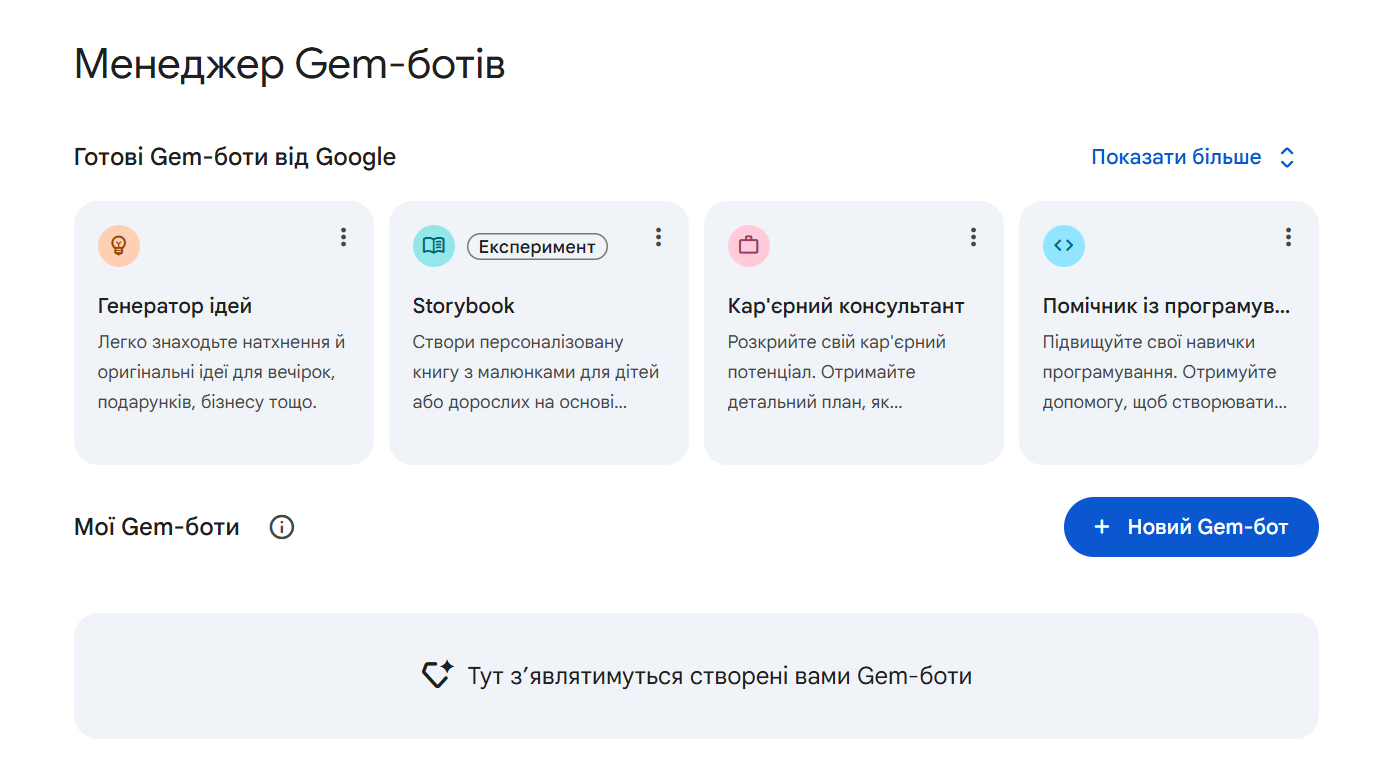Open the info icon beside Мої Gem-боти
Image resolution: width=1390 pixels, height=774 pixels.
pos(282,527)
